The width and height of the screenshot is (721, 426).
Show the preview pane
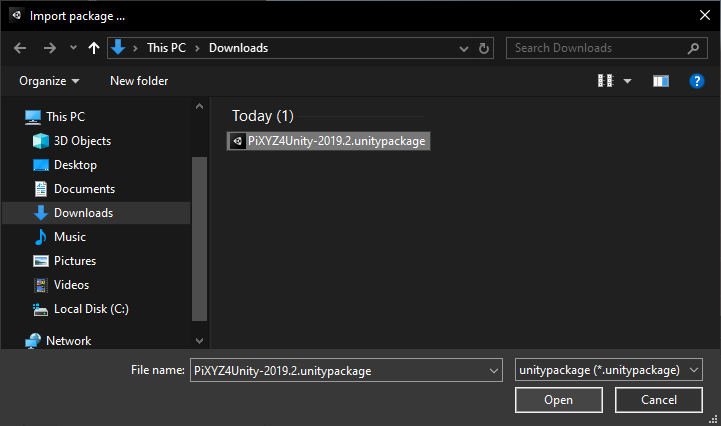coord(661,81)
